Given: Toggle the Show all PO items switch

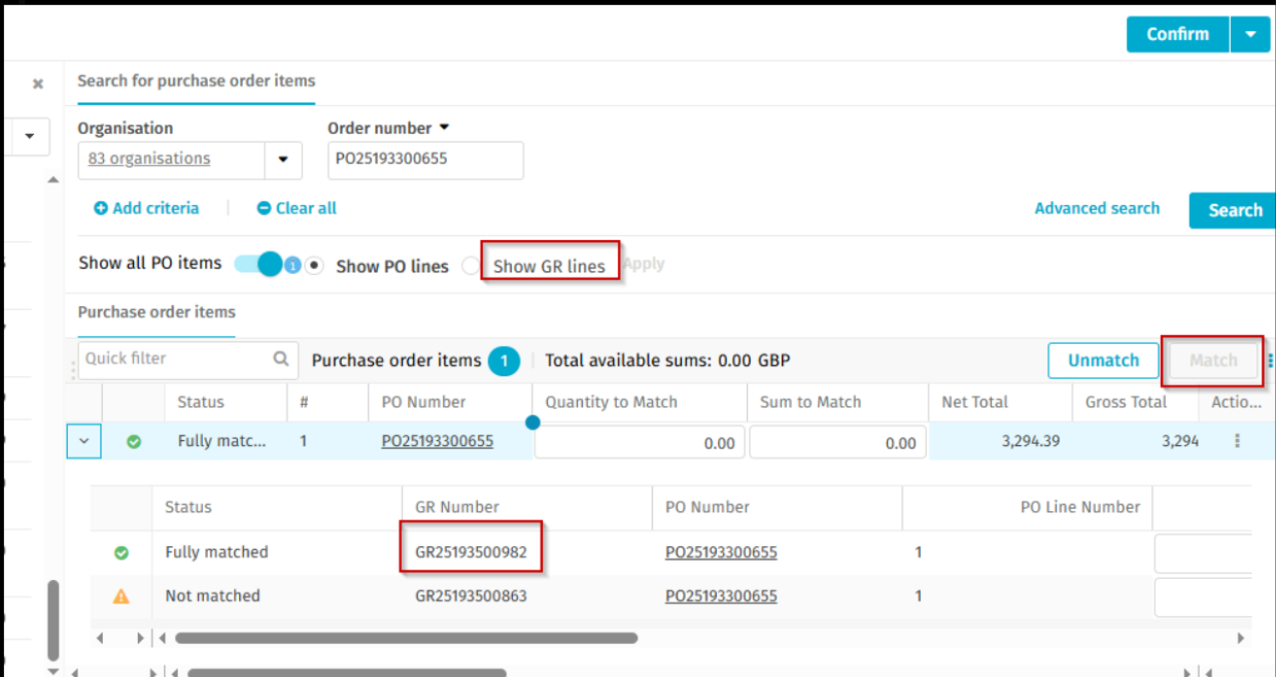Looking at the screenshot, I should click(x=259, y=264).
